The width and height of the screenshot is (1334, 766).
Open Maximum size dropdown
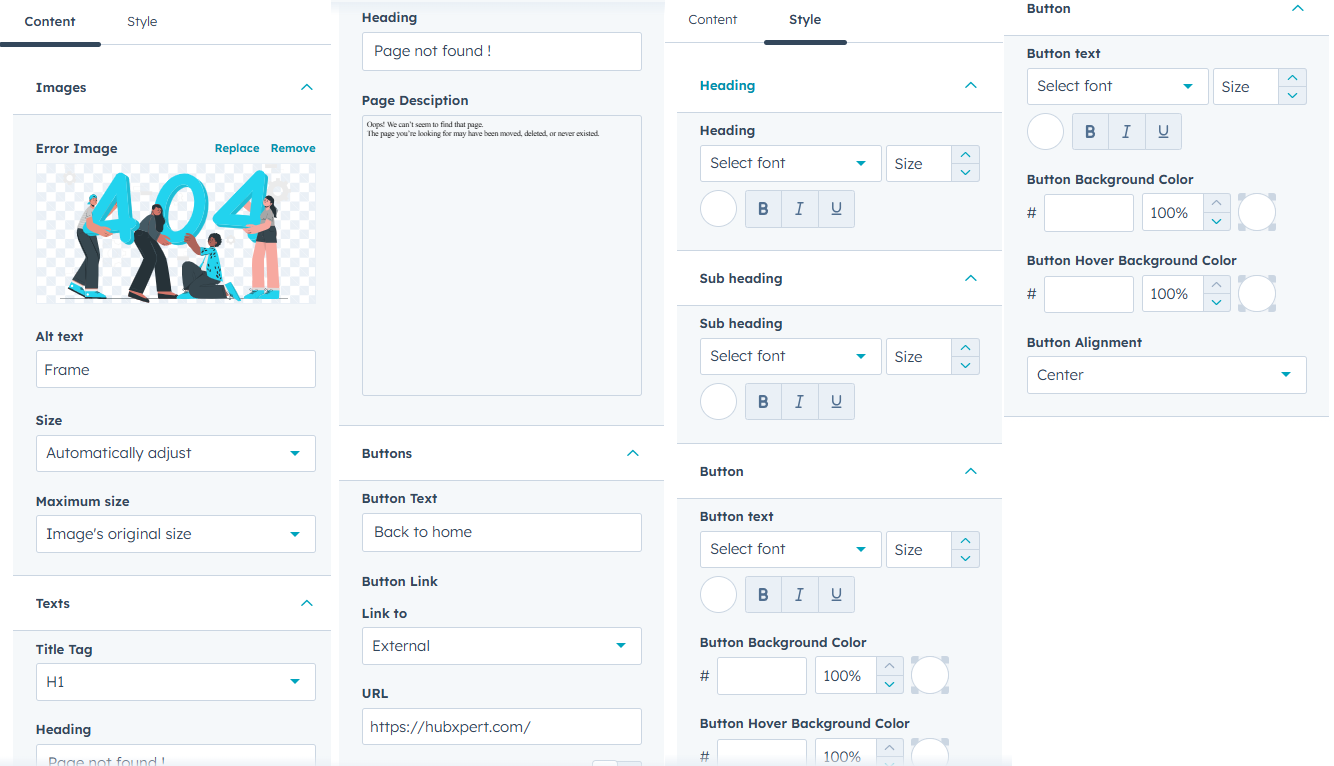[176, 534]
